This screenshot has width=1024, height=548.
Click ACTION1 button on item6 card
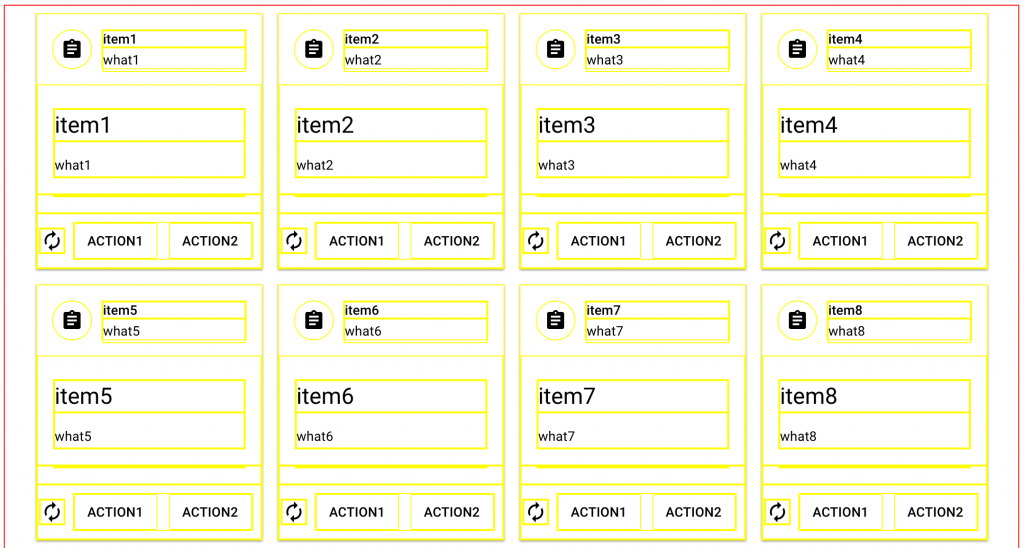[357, 512]
